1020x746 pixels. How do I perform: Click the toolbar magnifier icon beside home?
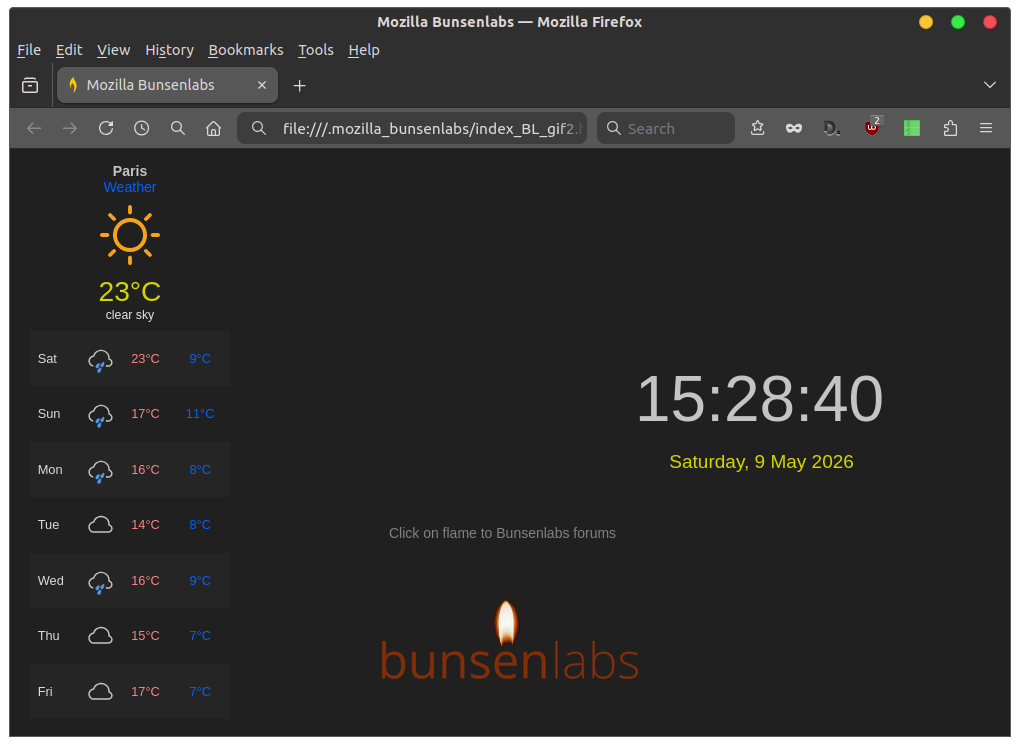[178, 129]
